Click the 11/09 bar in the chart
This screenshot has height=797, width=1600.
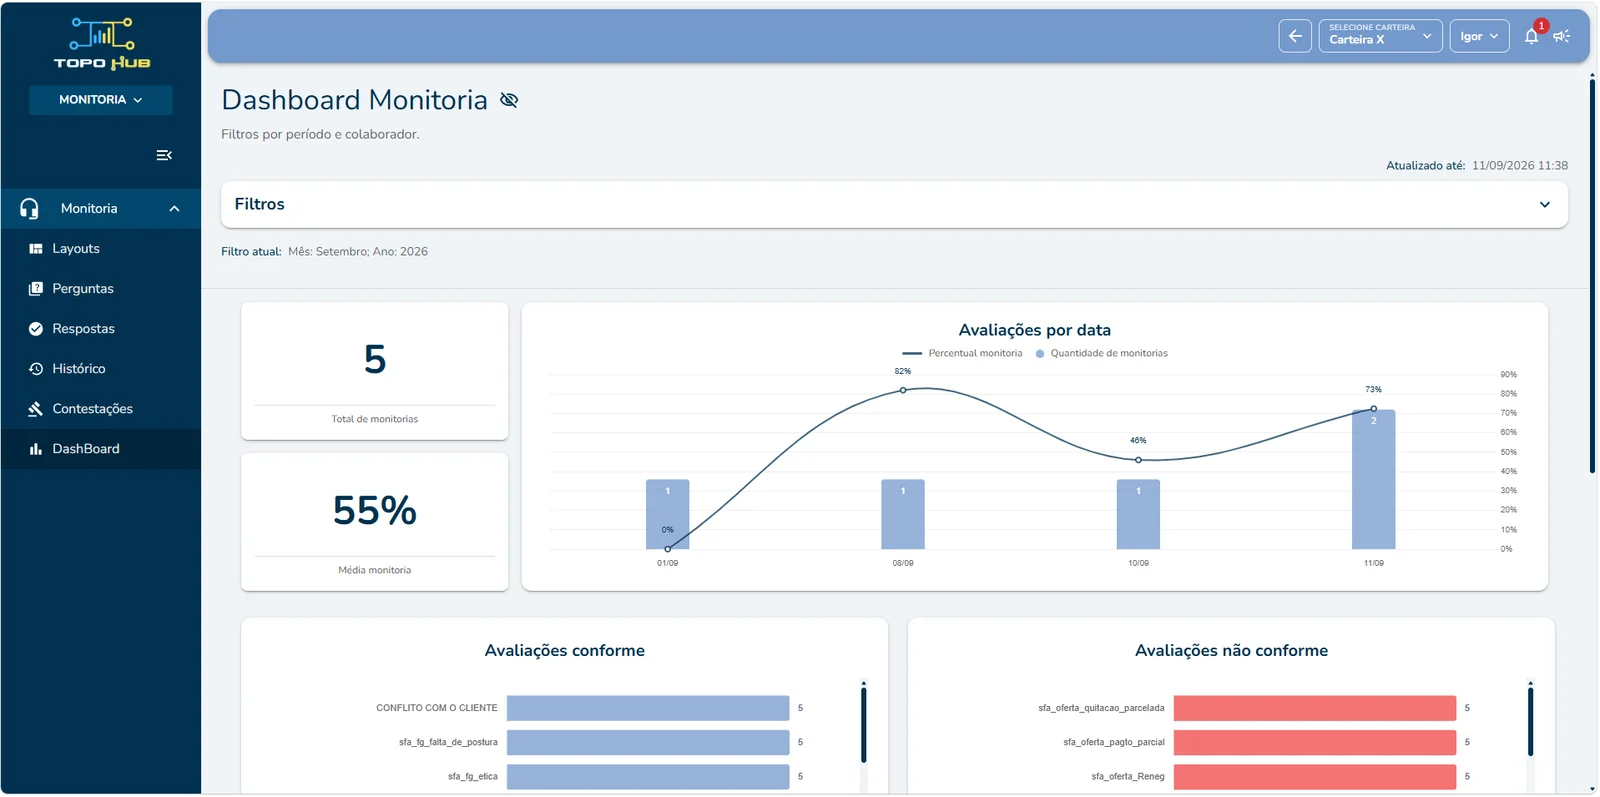click(1374, 480)
